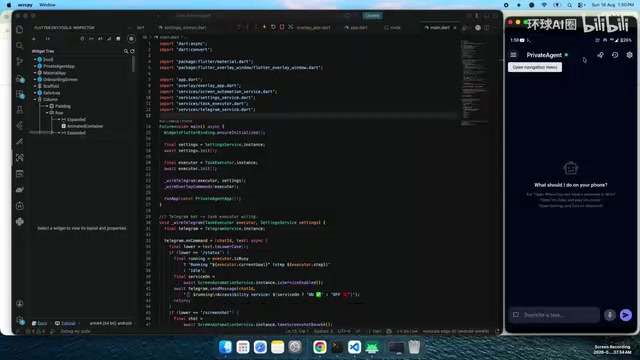640x360 pixels.
Task: Click the UTF-8 encoding status item
Action: pyautogui.click(x=344, y=331)
